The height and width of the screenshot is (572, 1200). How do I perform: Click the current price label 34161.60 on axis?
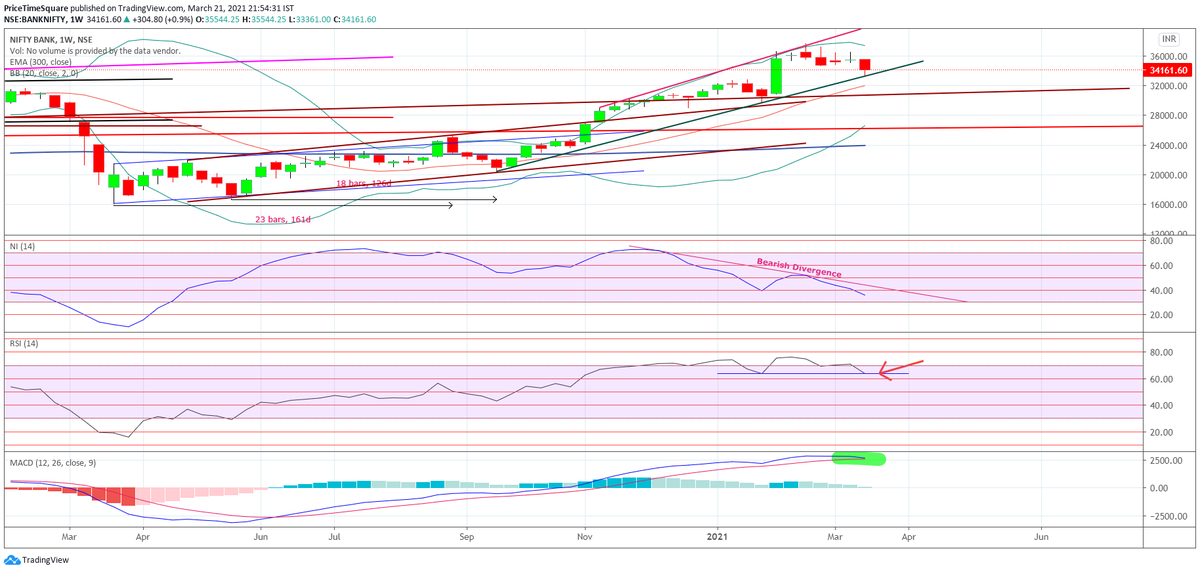pyautogui.click(x=1168, y=70)
